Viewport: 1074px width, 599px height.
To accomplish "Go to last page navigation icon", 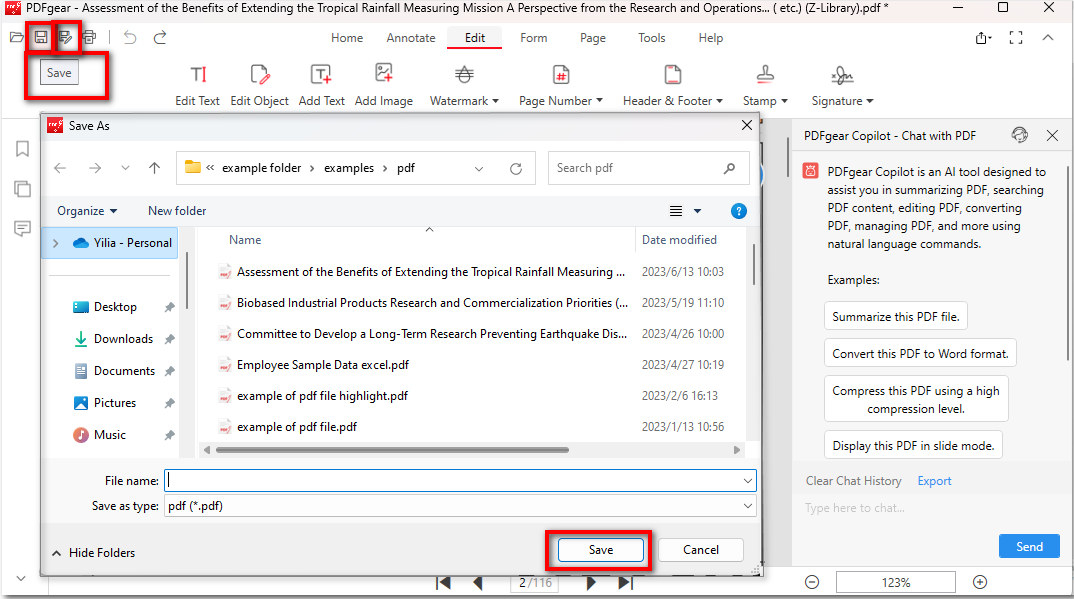I will coord(625,582).
